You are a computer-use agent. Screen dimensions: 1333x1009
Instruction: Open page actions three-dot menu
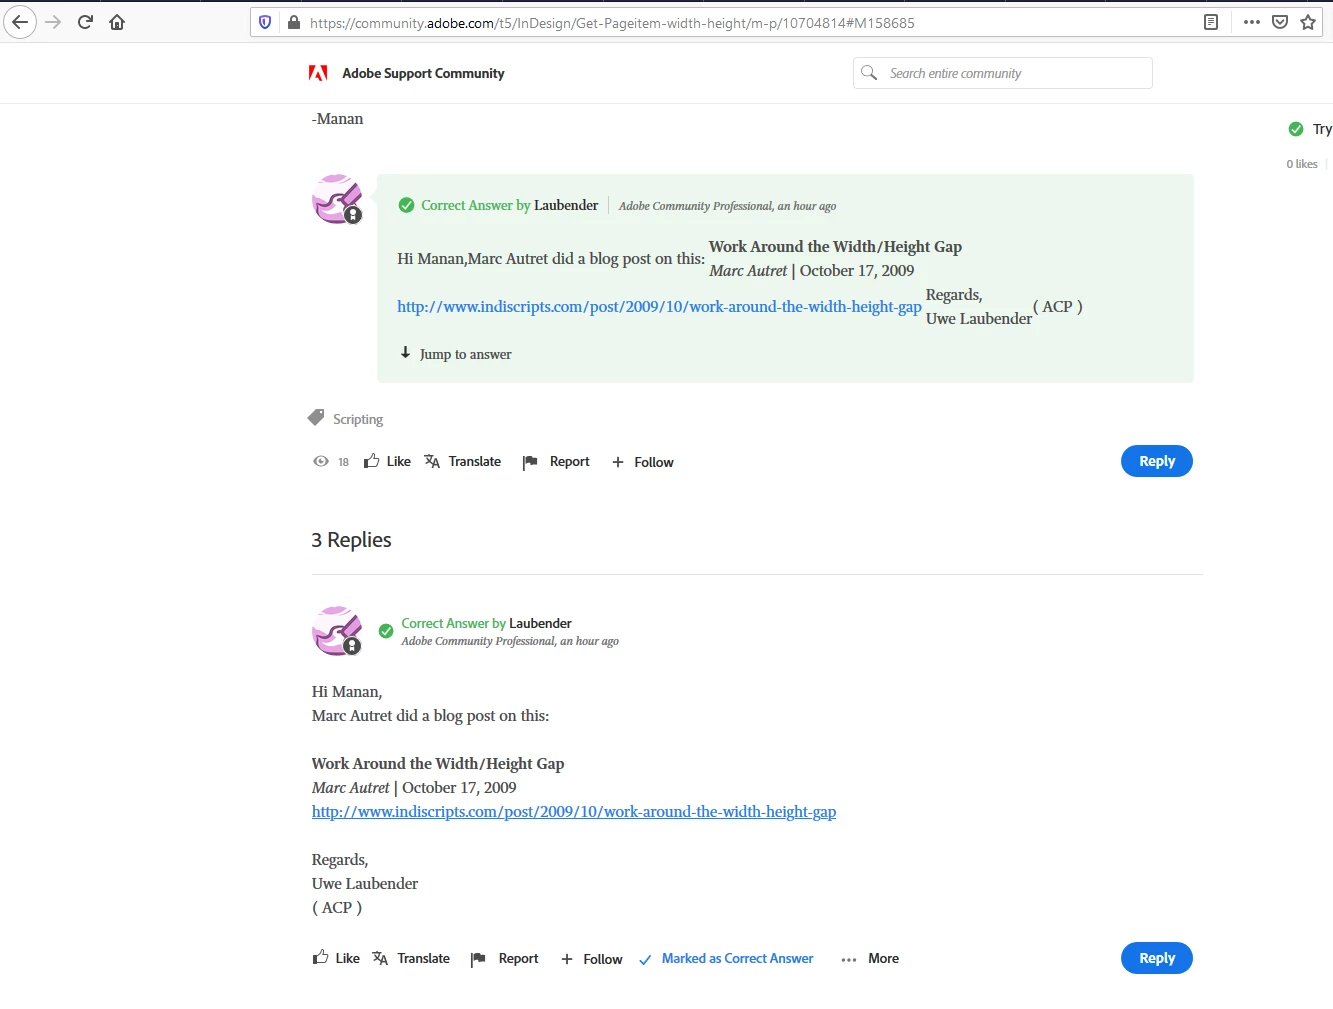(x=1251, y=22)
